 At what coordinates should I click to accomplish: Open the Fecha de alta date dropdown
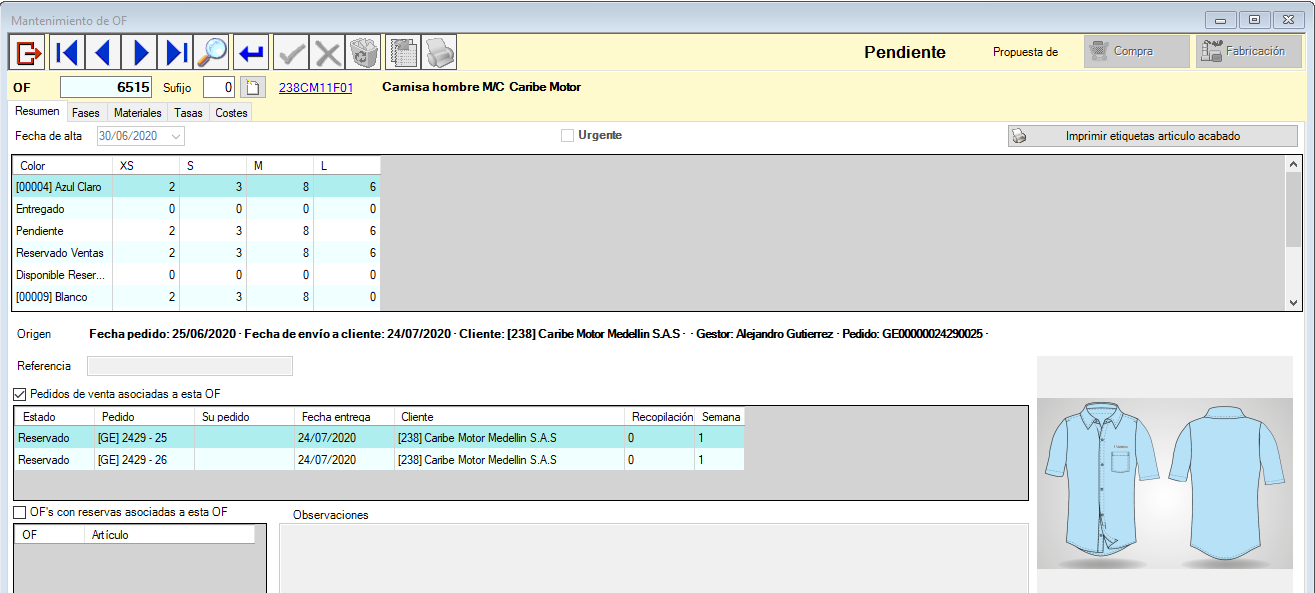tap(176, 136)
